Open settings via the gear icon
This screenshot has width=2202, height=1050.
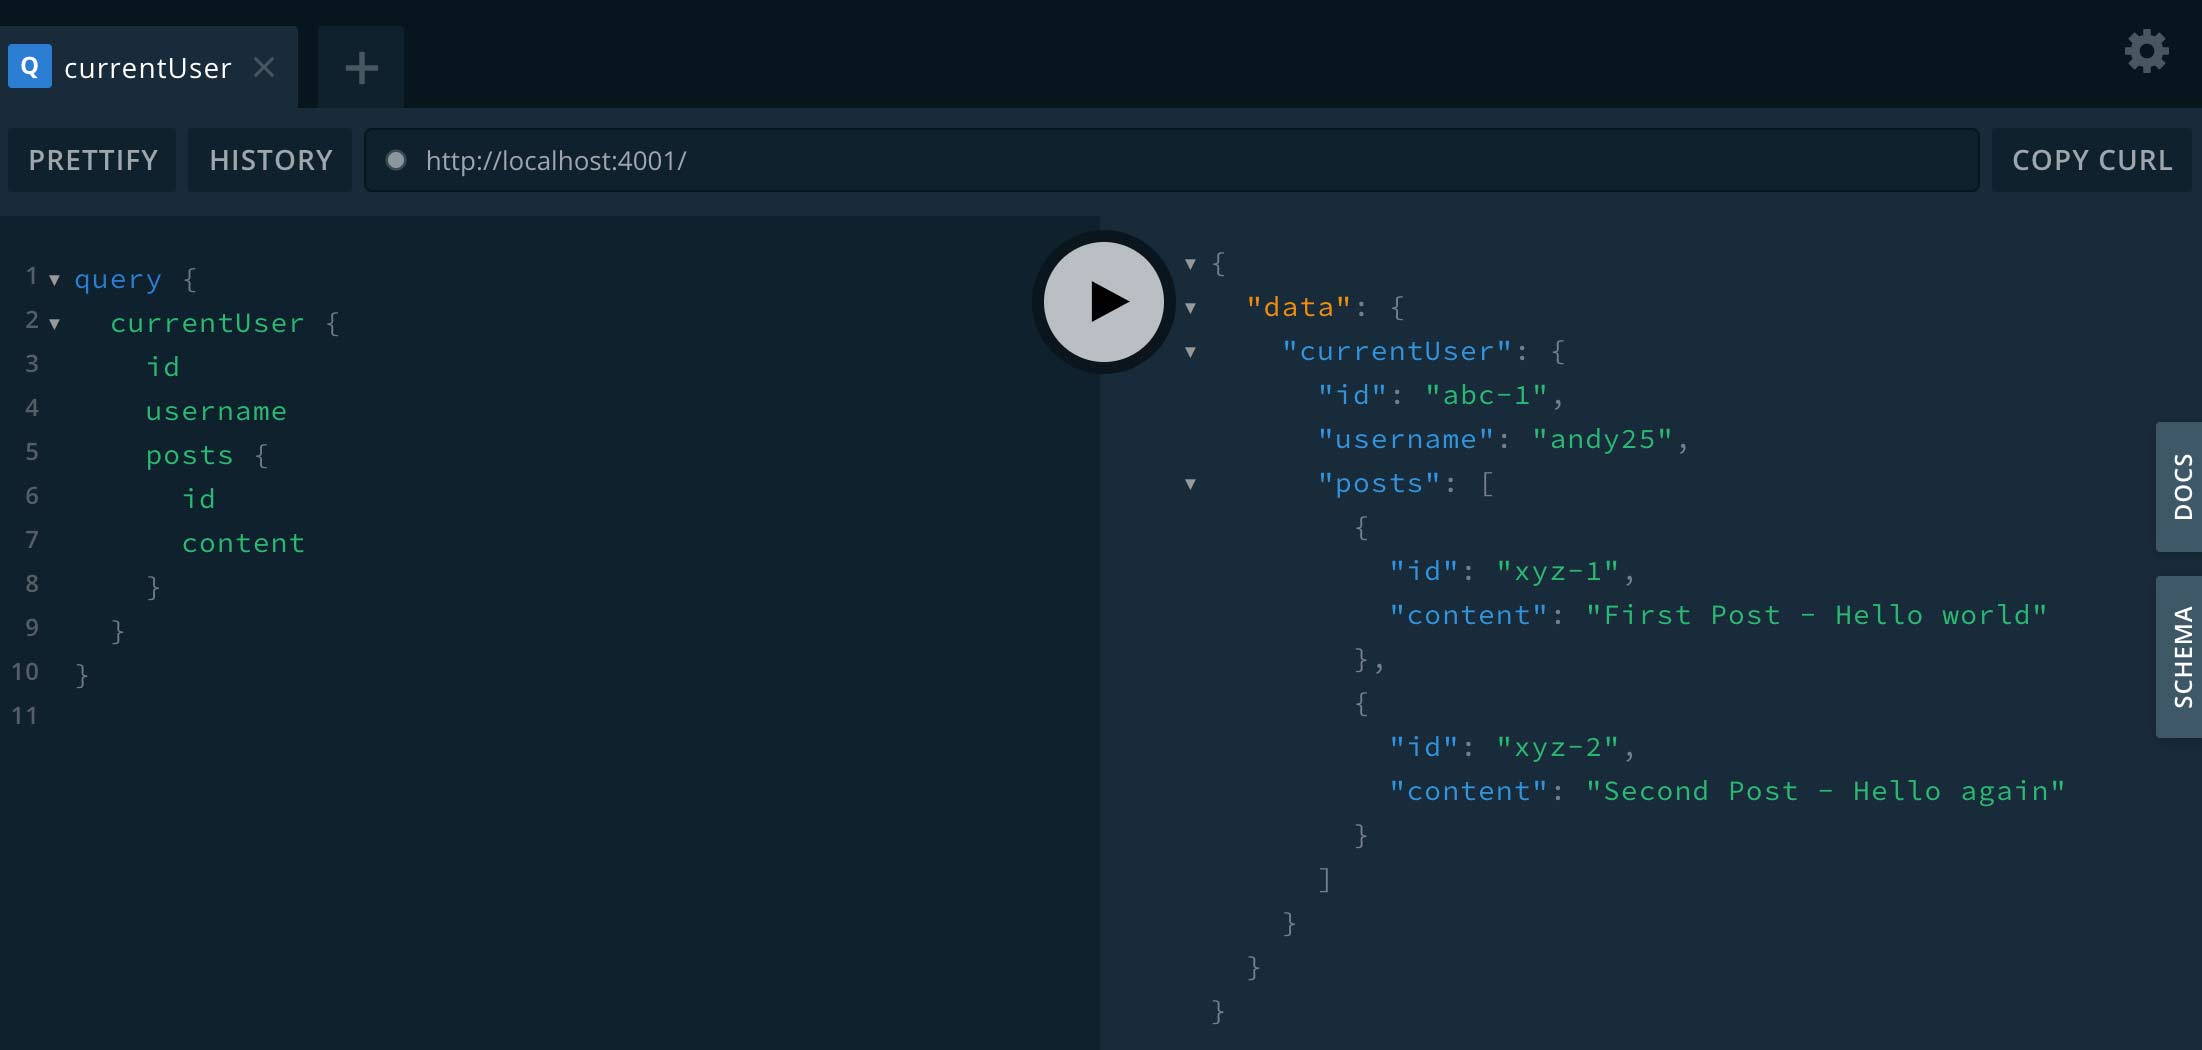coord(2146,51)
